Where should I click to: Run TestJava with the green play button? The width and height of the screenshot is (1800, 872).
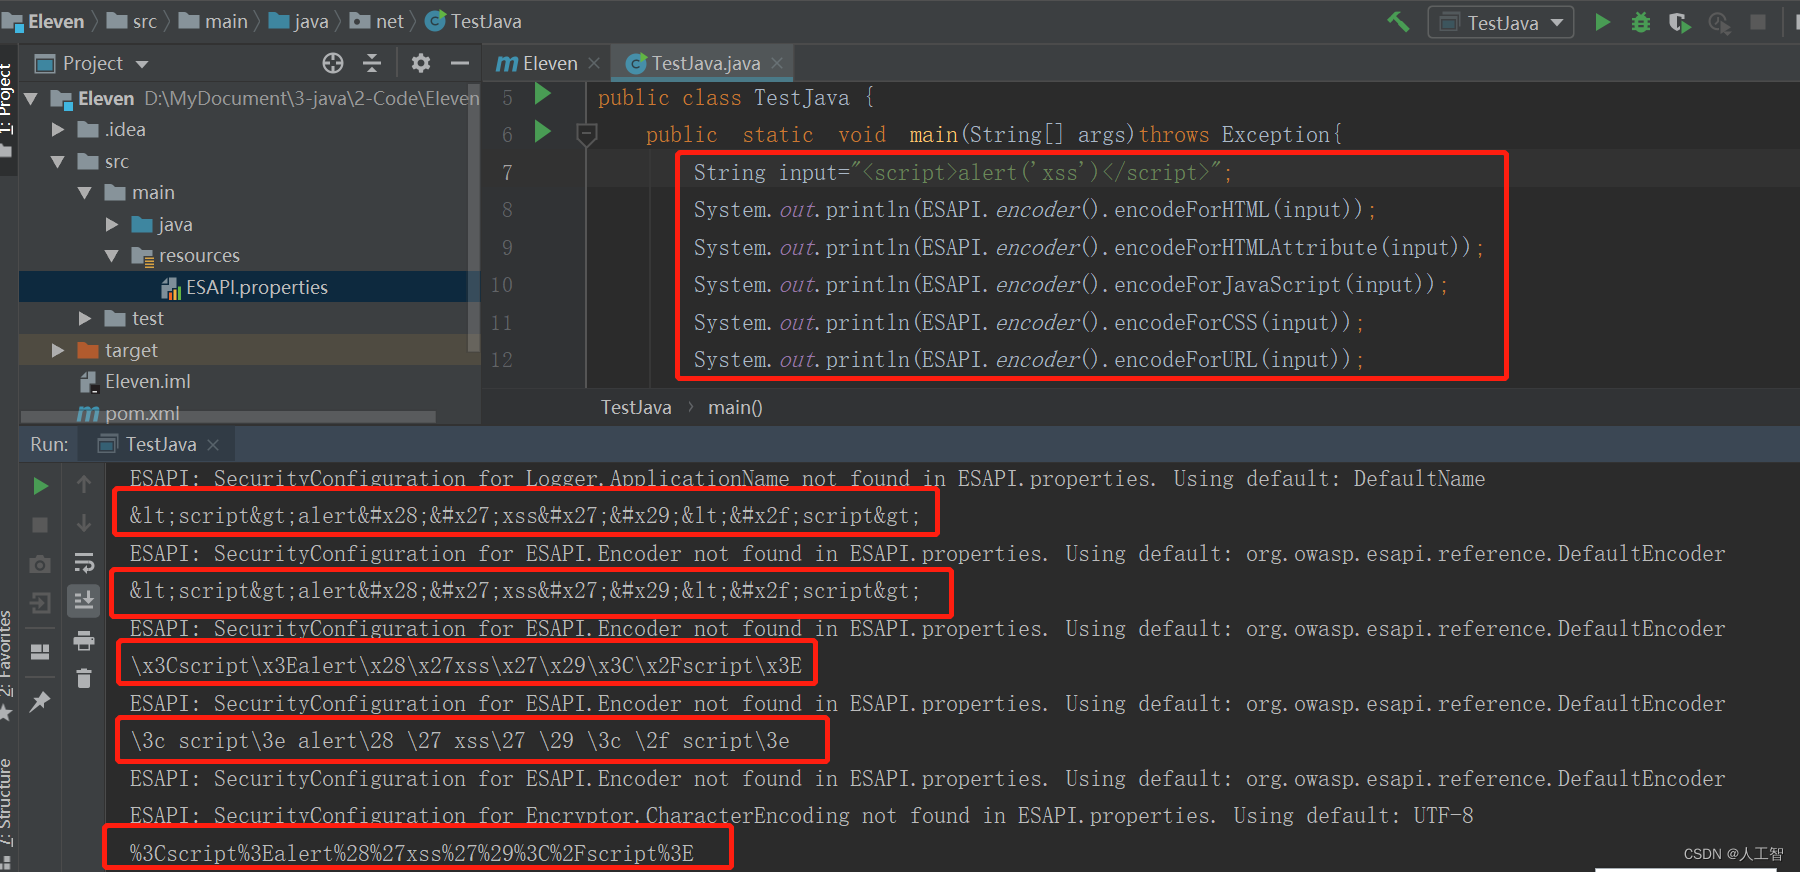[1602, 22]
